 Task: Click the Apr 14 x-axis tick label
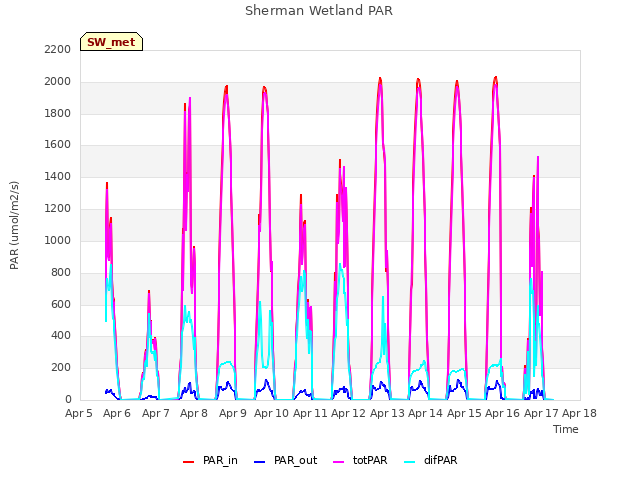pyautogui.click(x=425, y=413)
